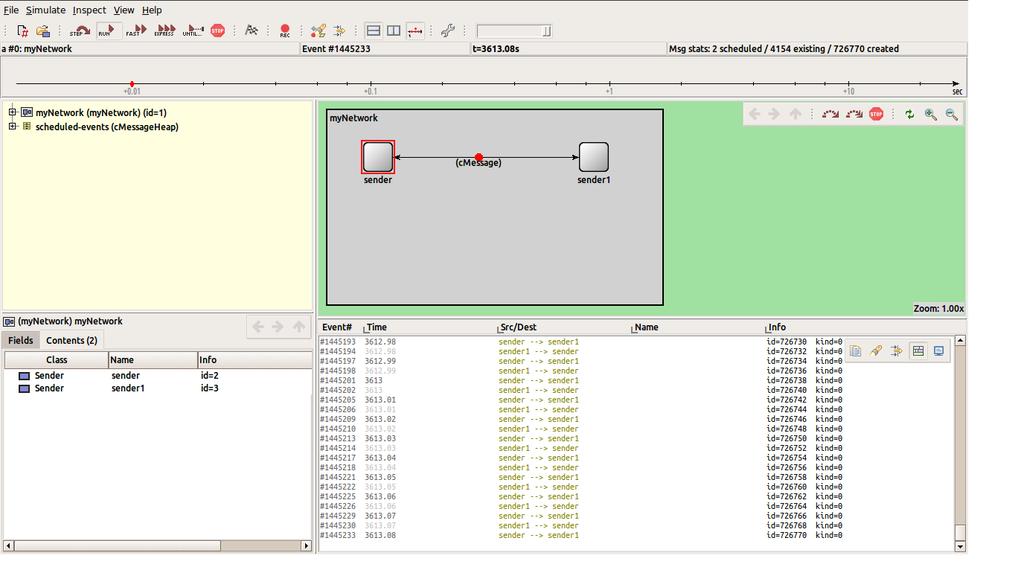Click the find/inspect objects icon
This screenshot has width=1024, height=570.
[318, 31]
